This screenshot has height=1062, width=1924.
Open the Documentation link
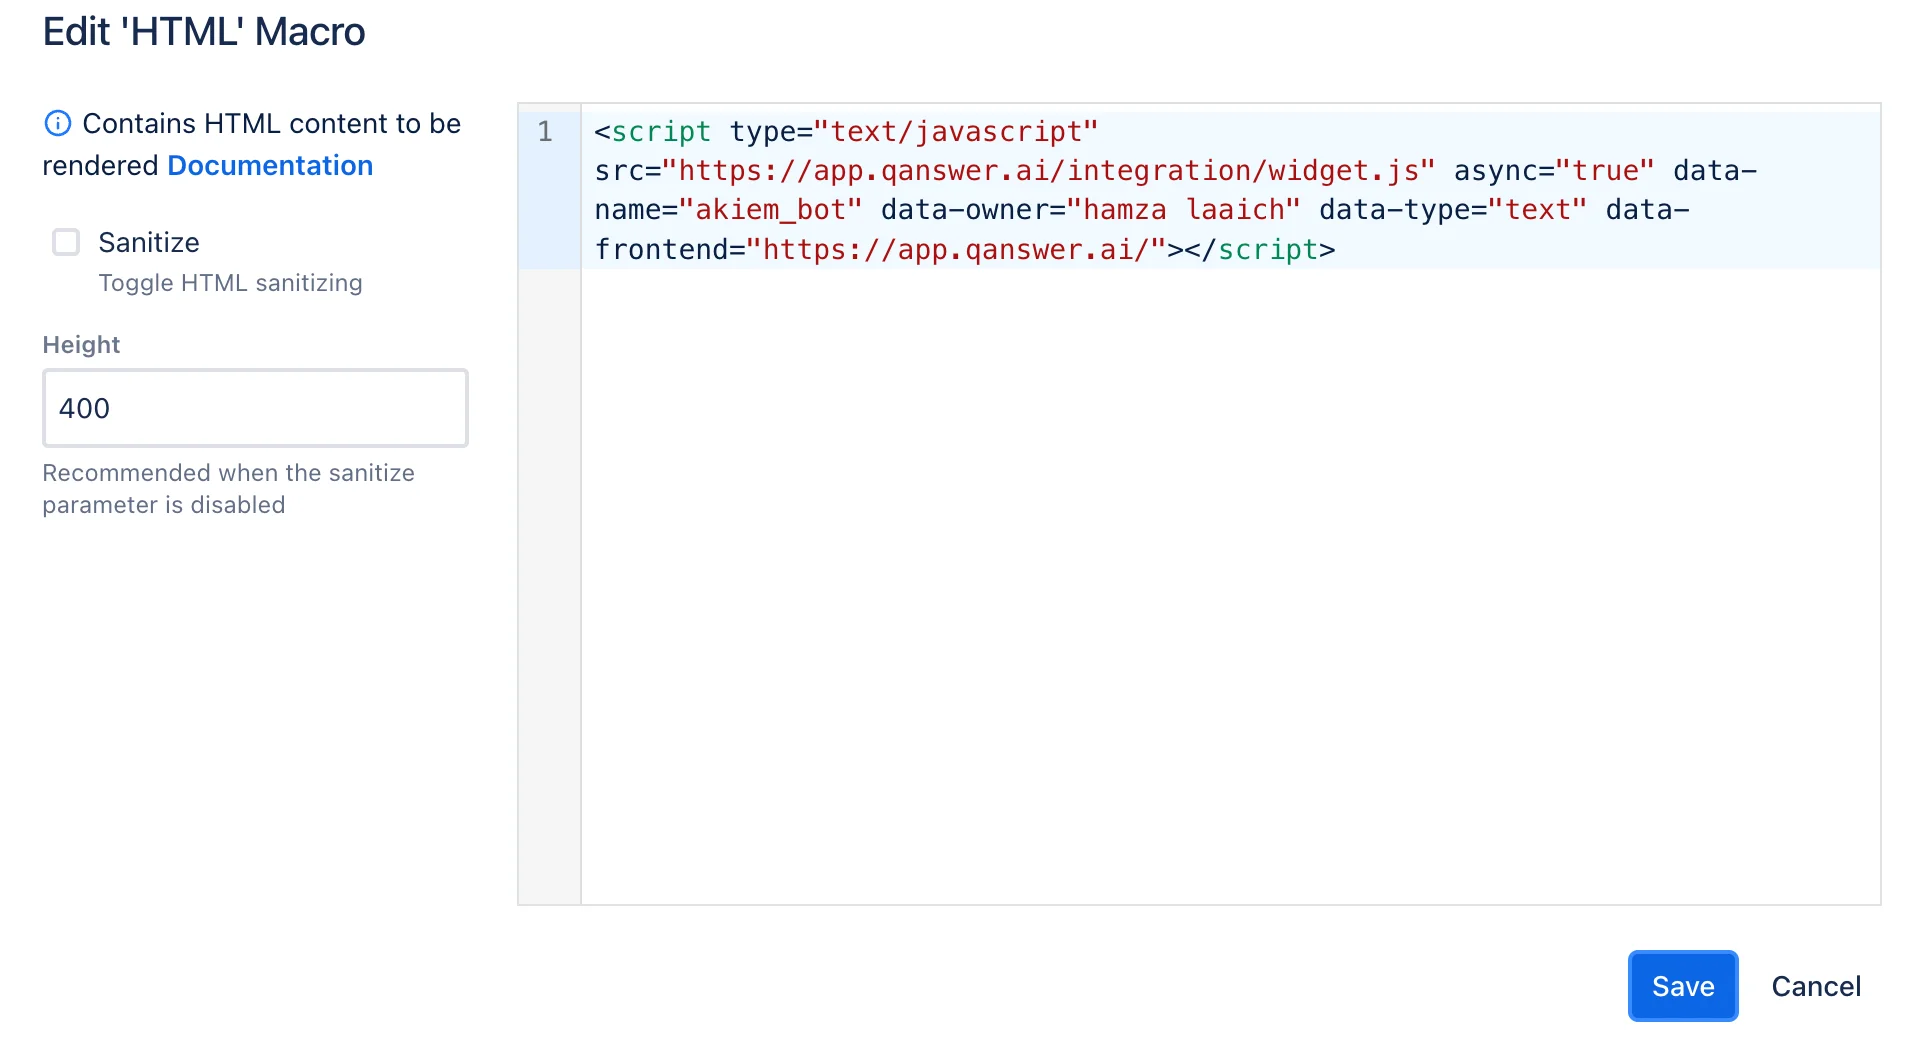[x=270, y=165]
